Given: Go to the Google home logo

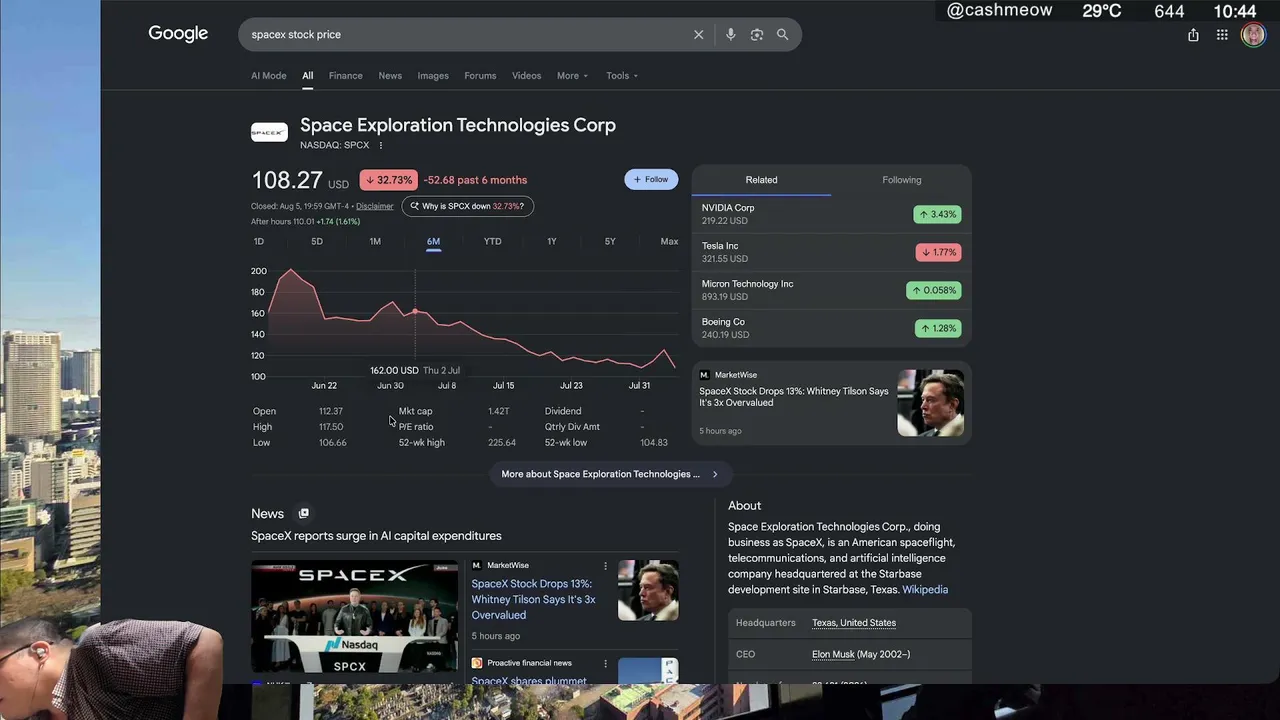Looking at the screenshot, I should pos(178,34).
